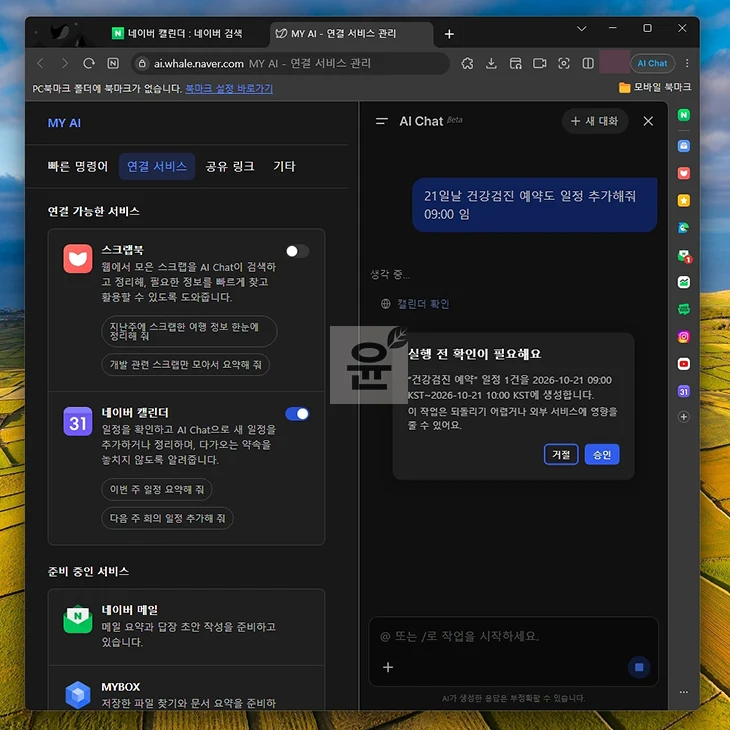The image size is (730, 730).
Task: Click the image search scan icon
Action: (x=564, y=63)
